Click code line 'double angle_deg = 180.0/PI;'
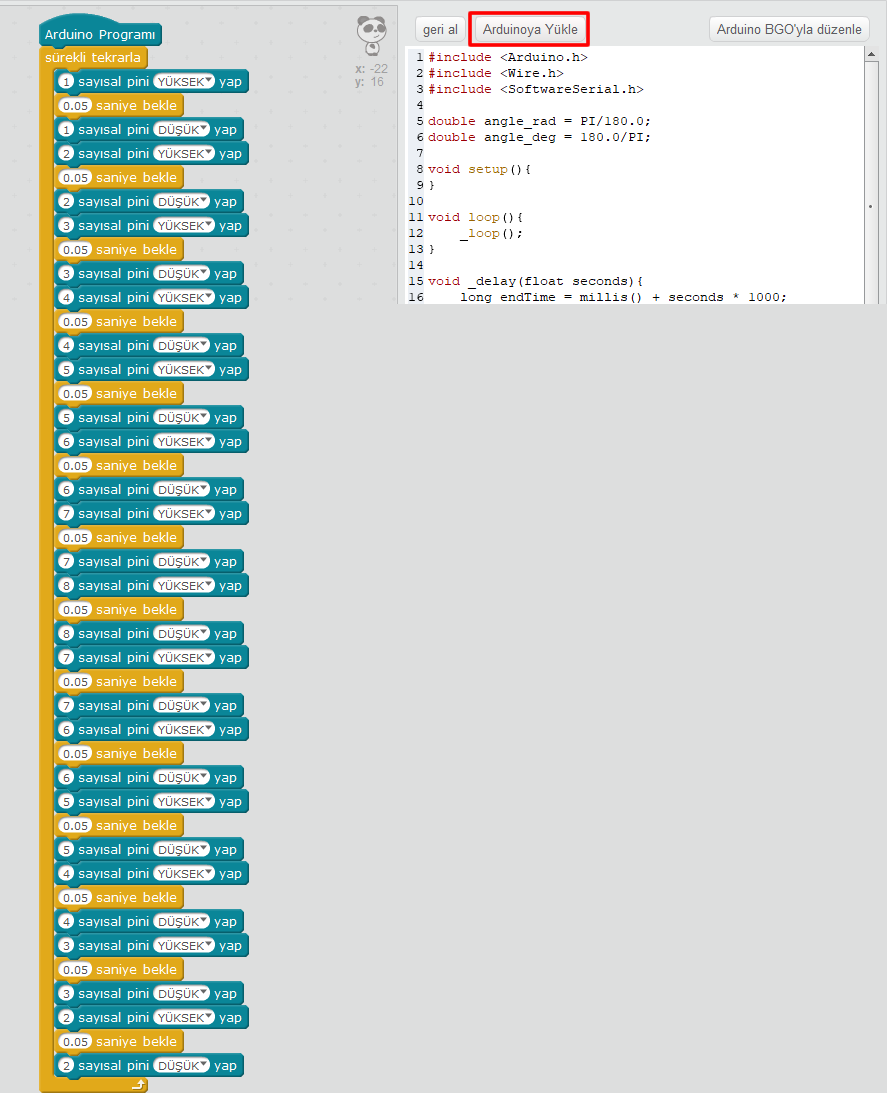Viewport: 887px width, 1093px height. [539, 137]
